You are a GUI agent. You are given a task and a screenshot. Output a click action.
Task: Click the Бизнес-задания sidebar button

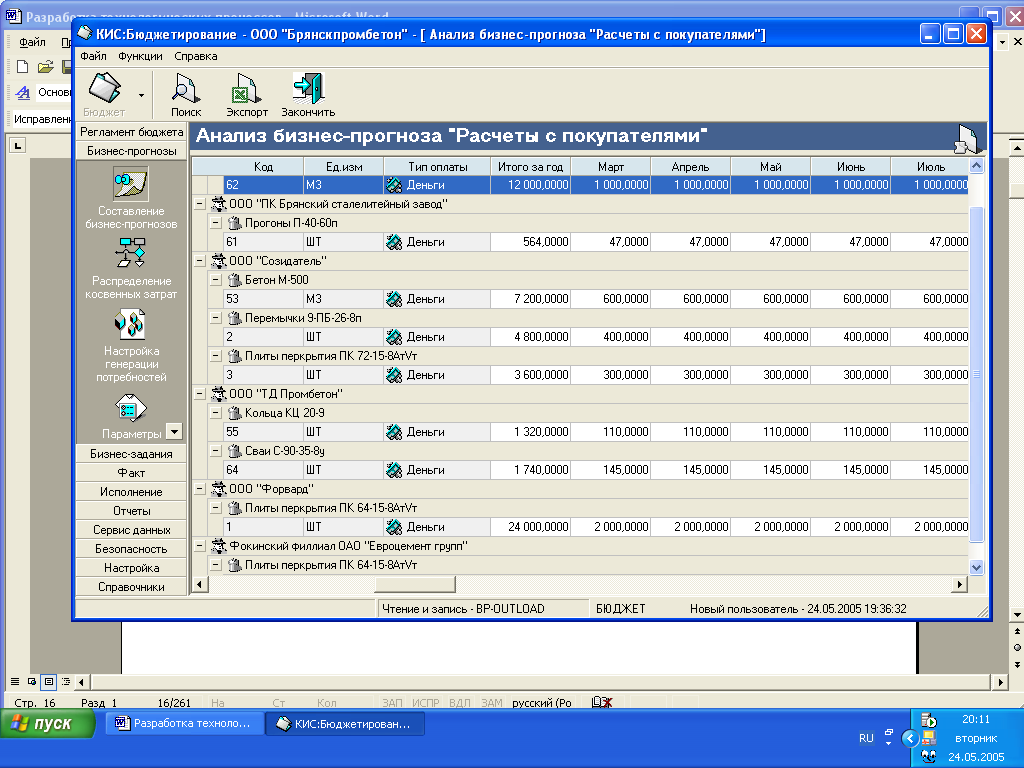131,454
